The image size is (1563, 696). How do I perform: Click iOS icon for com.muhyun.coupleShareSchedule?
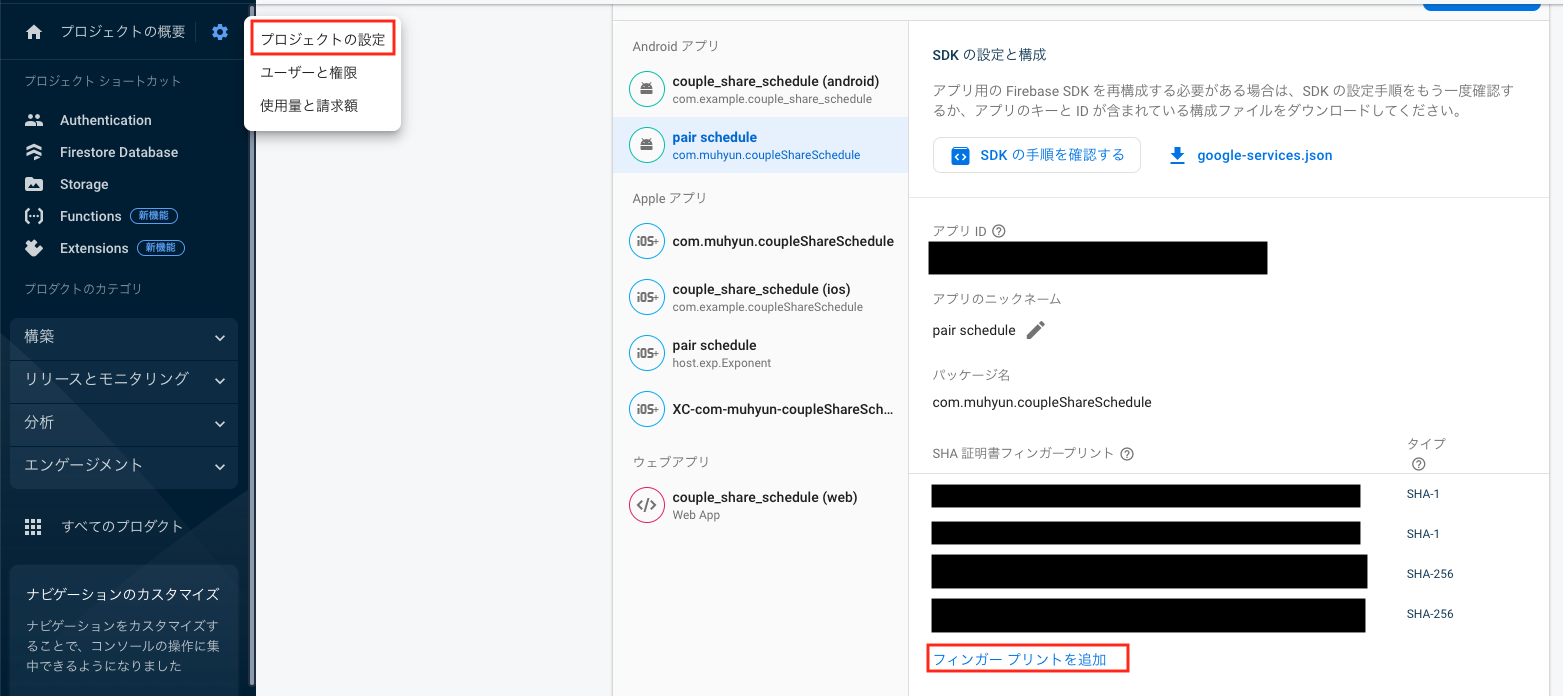coord(647,241)
